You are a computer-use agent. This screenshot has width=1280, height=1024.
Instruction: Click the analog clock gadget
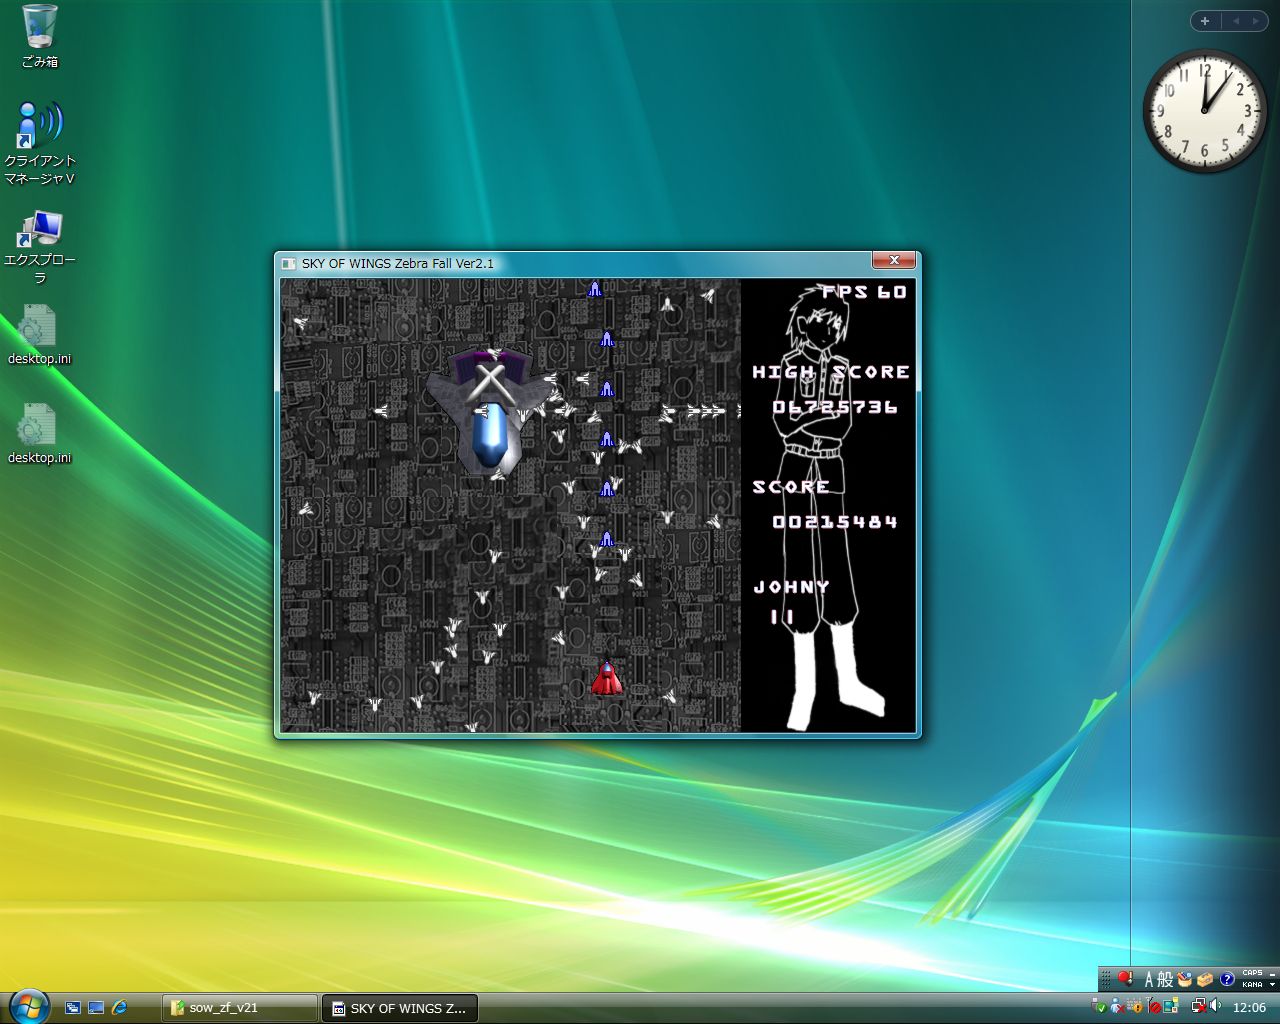coord(1204,111)
